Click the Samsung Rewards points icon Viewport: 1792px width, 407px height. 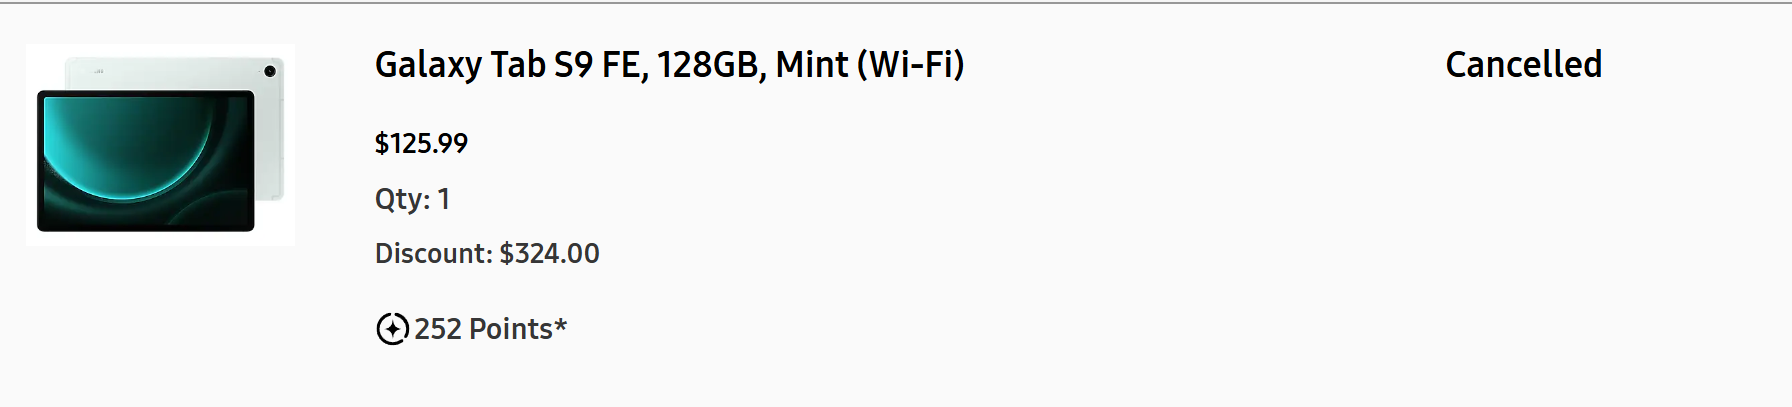392,328
